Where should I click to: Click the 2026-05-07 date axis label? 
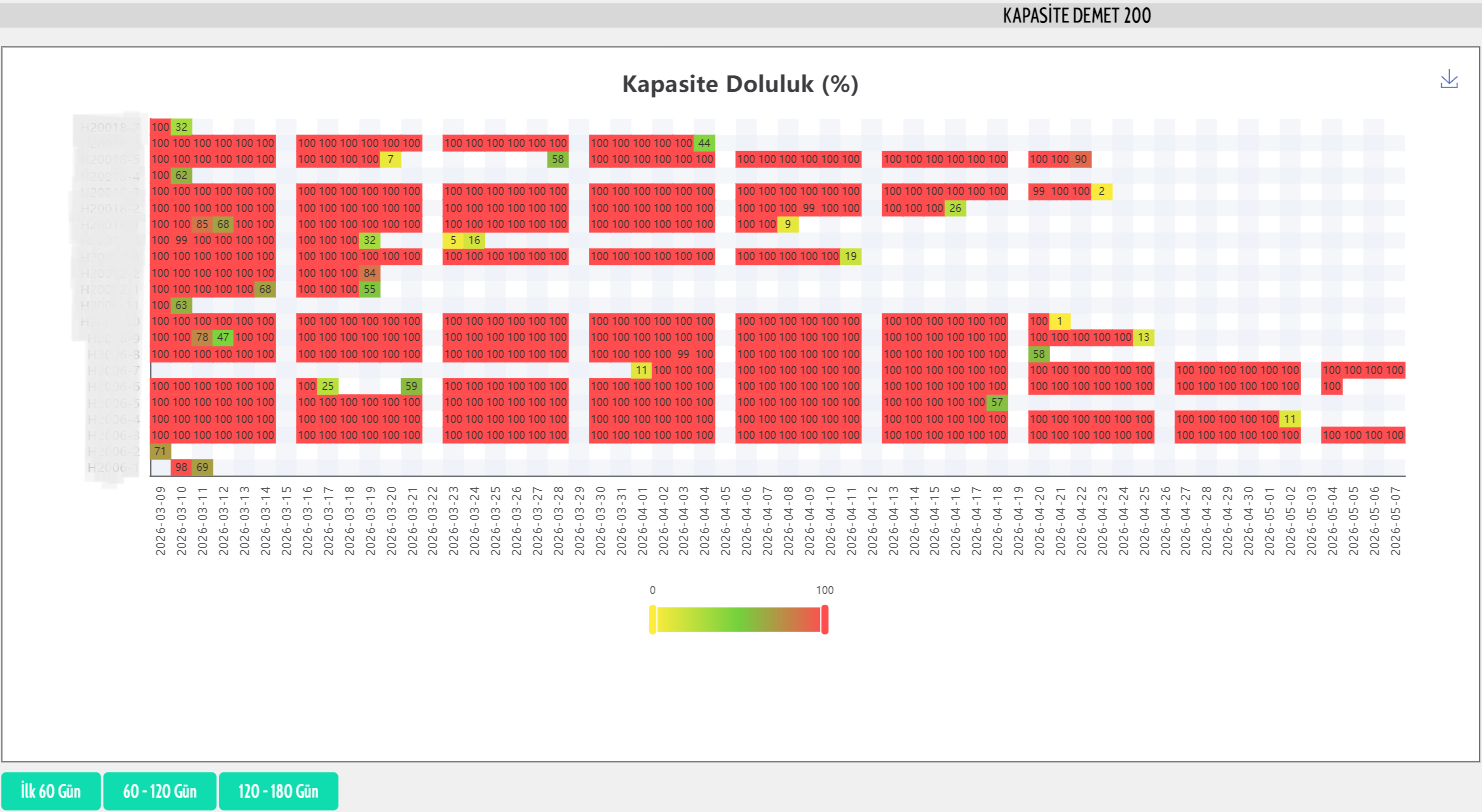click(x=1395, y=521)
